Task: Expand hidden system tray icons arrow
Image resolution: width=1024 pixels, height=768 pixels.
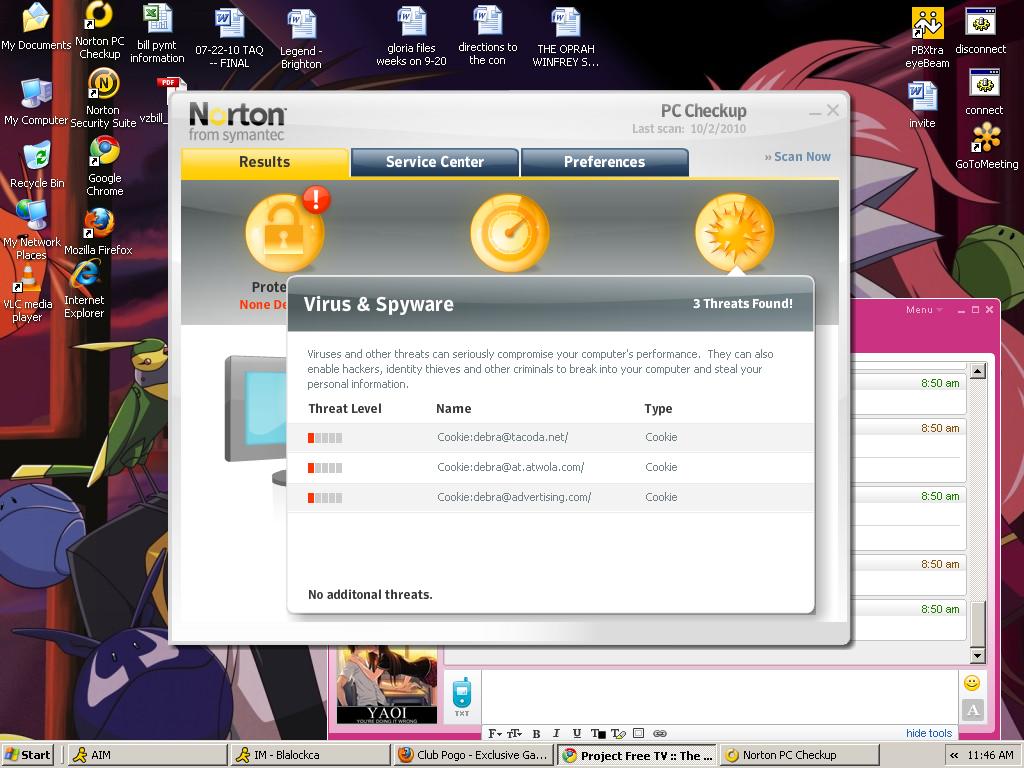Action: (954, 755)
